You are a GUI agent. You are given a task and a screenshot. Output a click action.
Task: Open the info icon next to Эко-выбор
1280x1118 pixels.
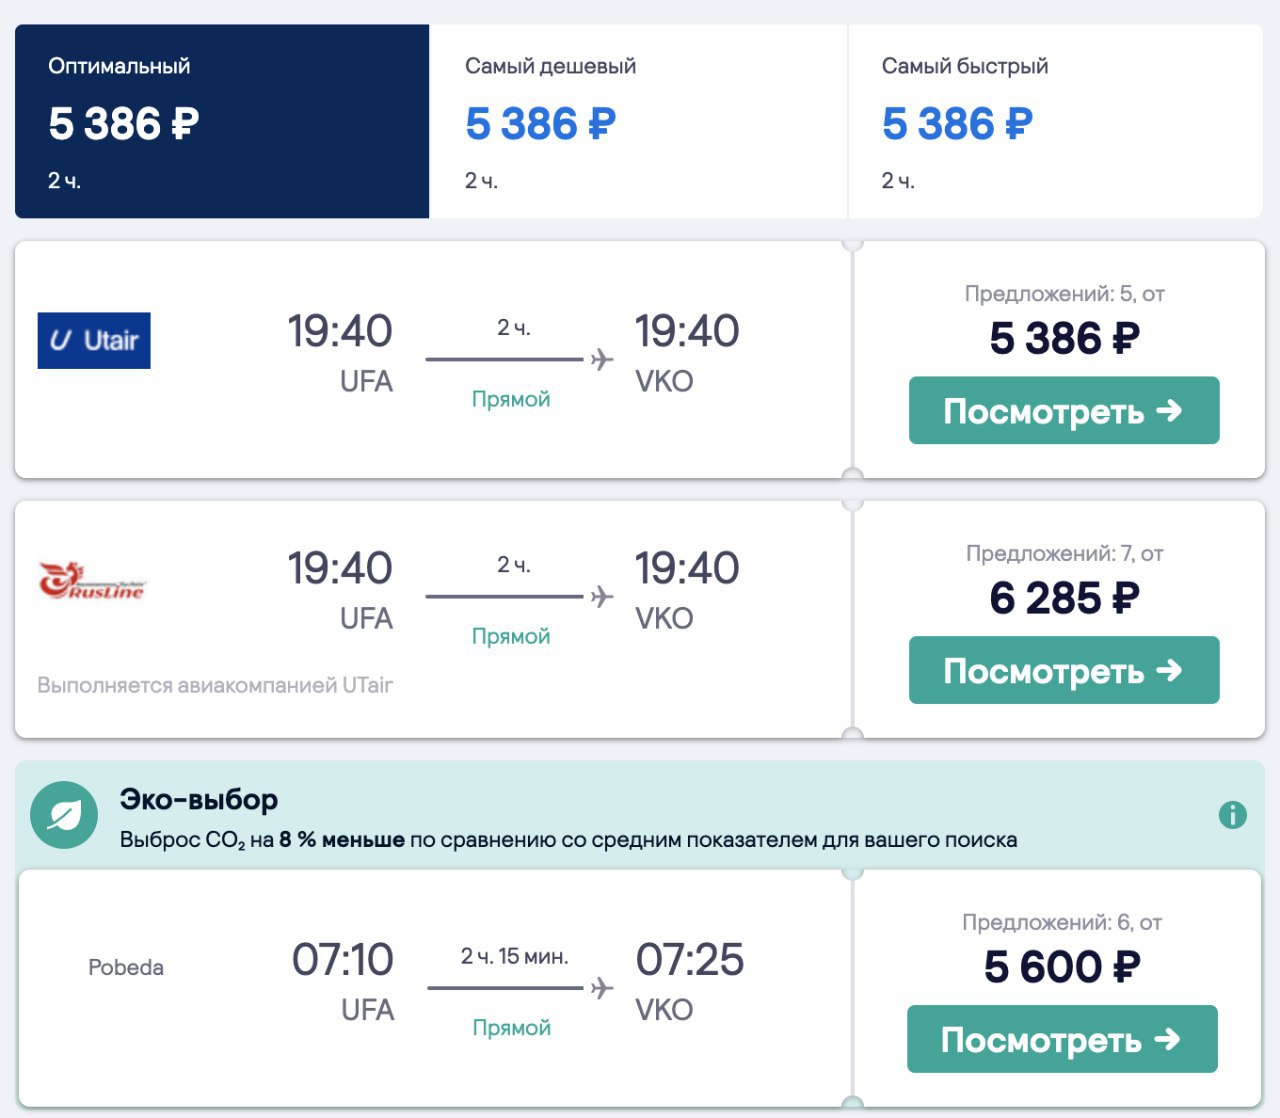1231,815
